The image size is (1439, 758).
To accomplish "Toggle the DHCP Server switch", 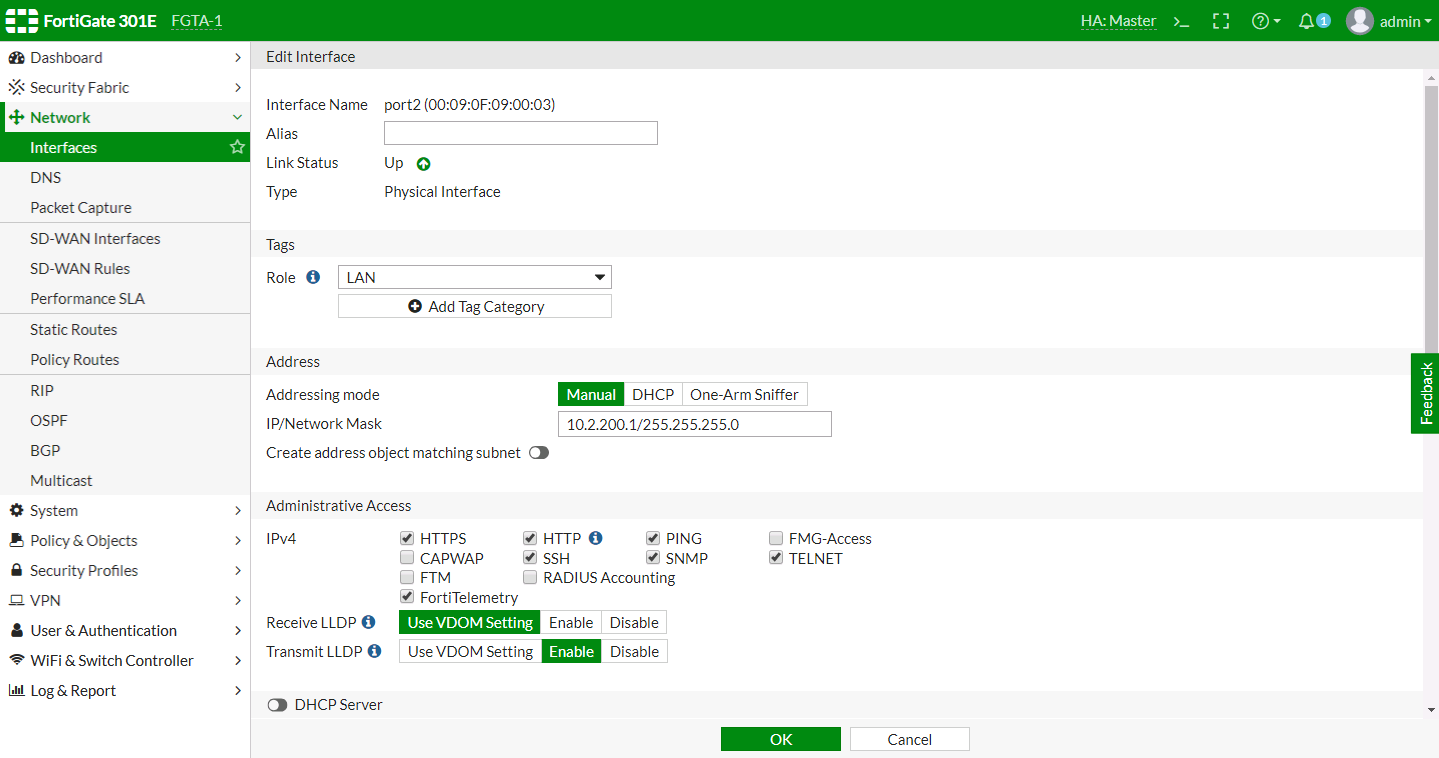I will pos(277,705).
